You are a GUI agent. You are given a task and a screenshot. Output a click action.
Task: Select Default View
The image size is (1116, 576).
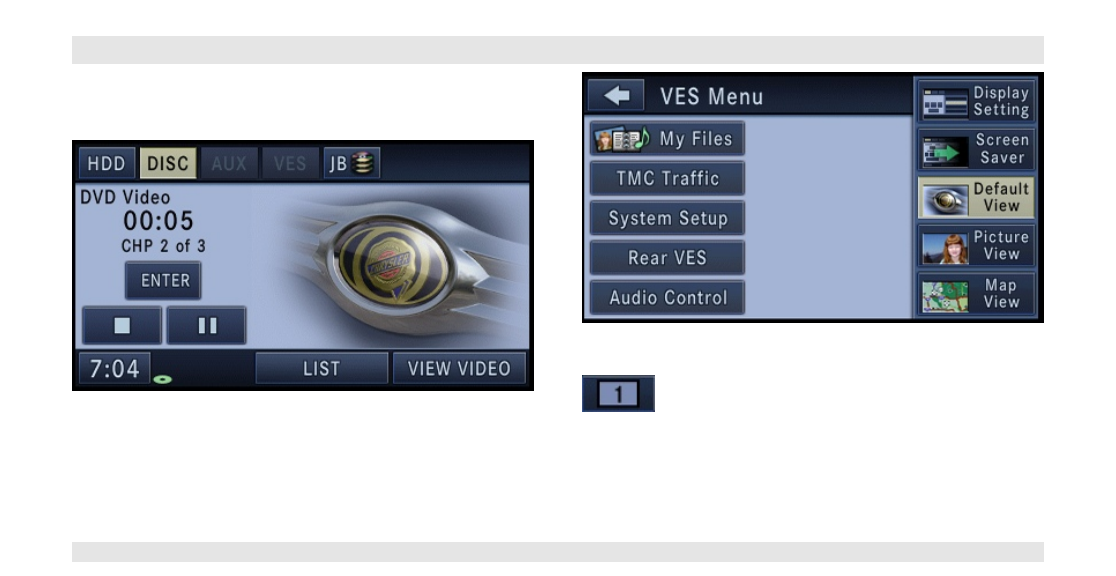(x=976, y=197)
